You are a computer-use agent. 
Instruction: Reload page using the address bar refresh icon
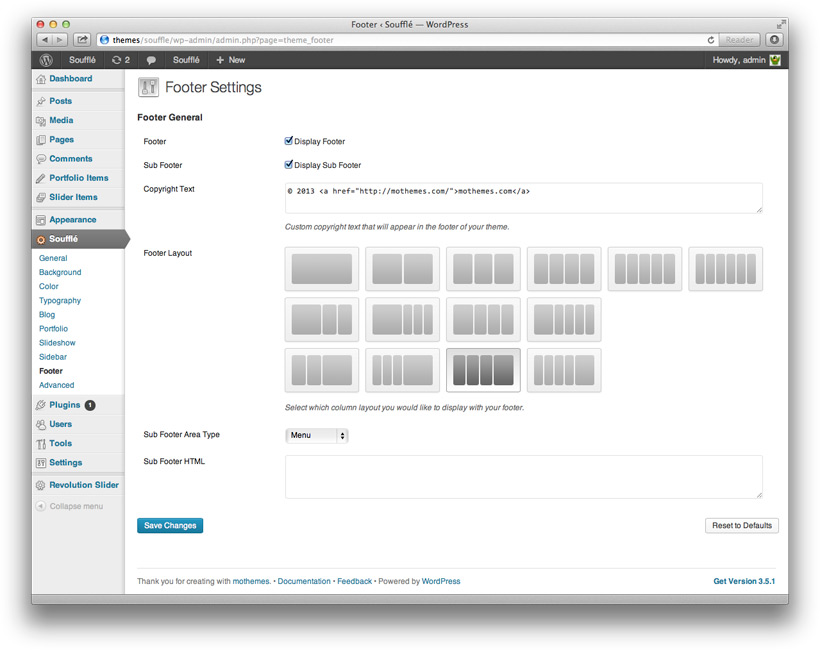coord(711,40)
